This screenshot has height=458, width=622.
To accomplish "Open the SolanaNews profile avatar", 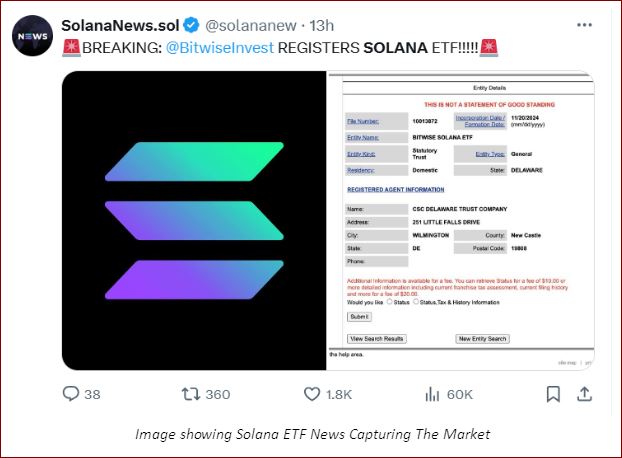I will 33,36.
